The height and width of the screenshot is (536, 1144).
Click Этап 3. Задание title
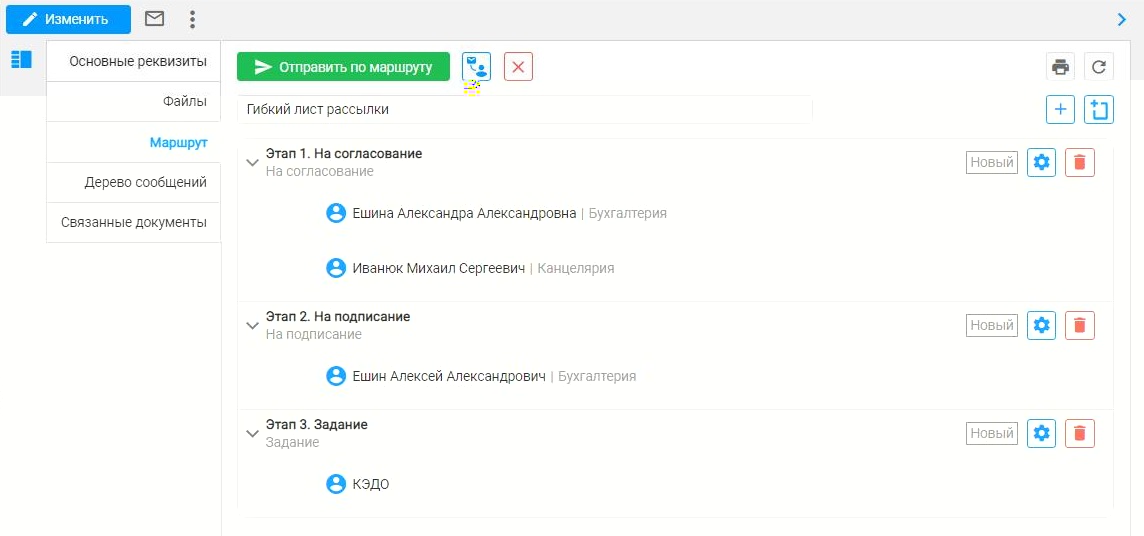point(317,424)
